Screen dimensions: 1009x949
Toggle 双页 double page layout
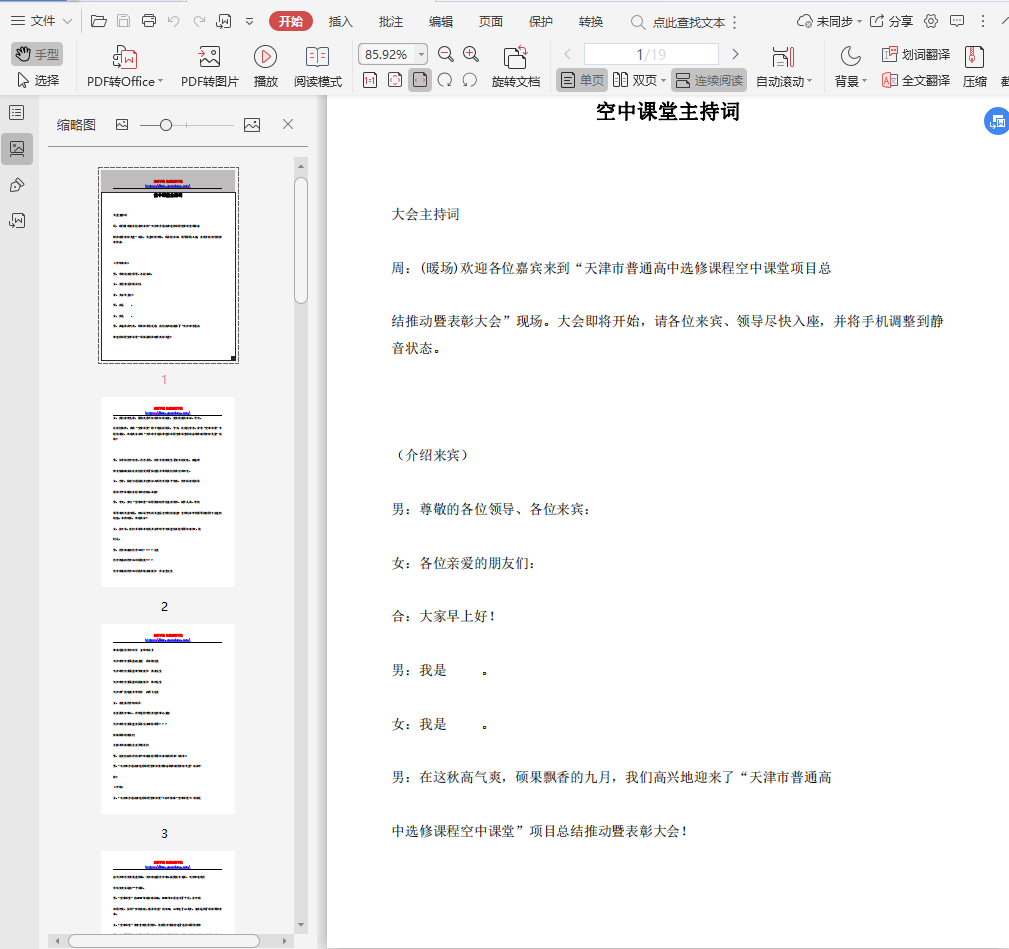635,80
